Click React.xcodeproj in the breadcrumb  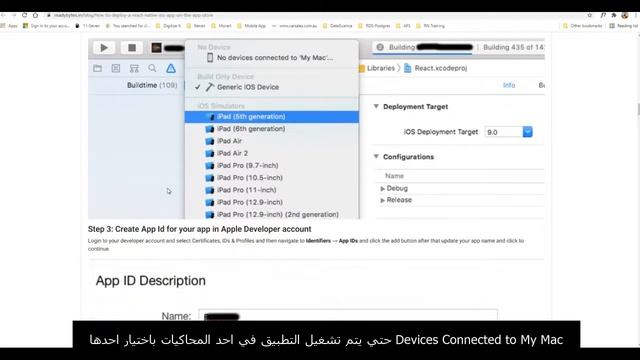tap(436, 68)
